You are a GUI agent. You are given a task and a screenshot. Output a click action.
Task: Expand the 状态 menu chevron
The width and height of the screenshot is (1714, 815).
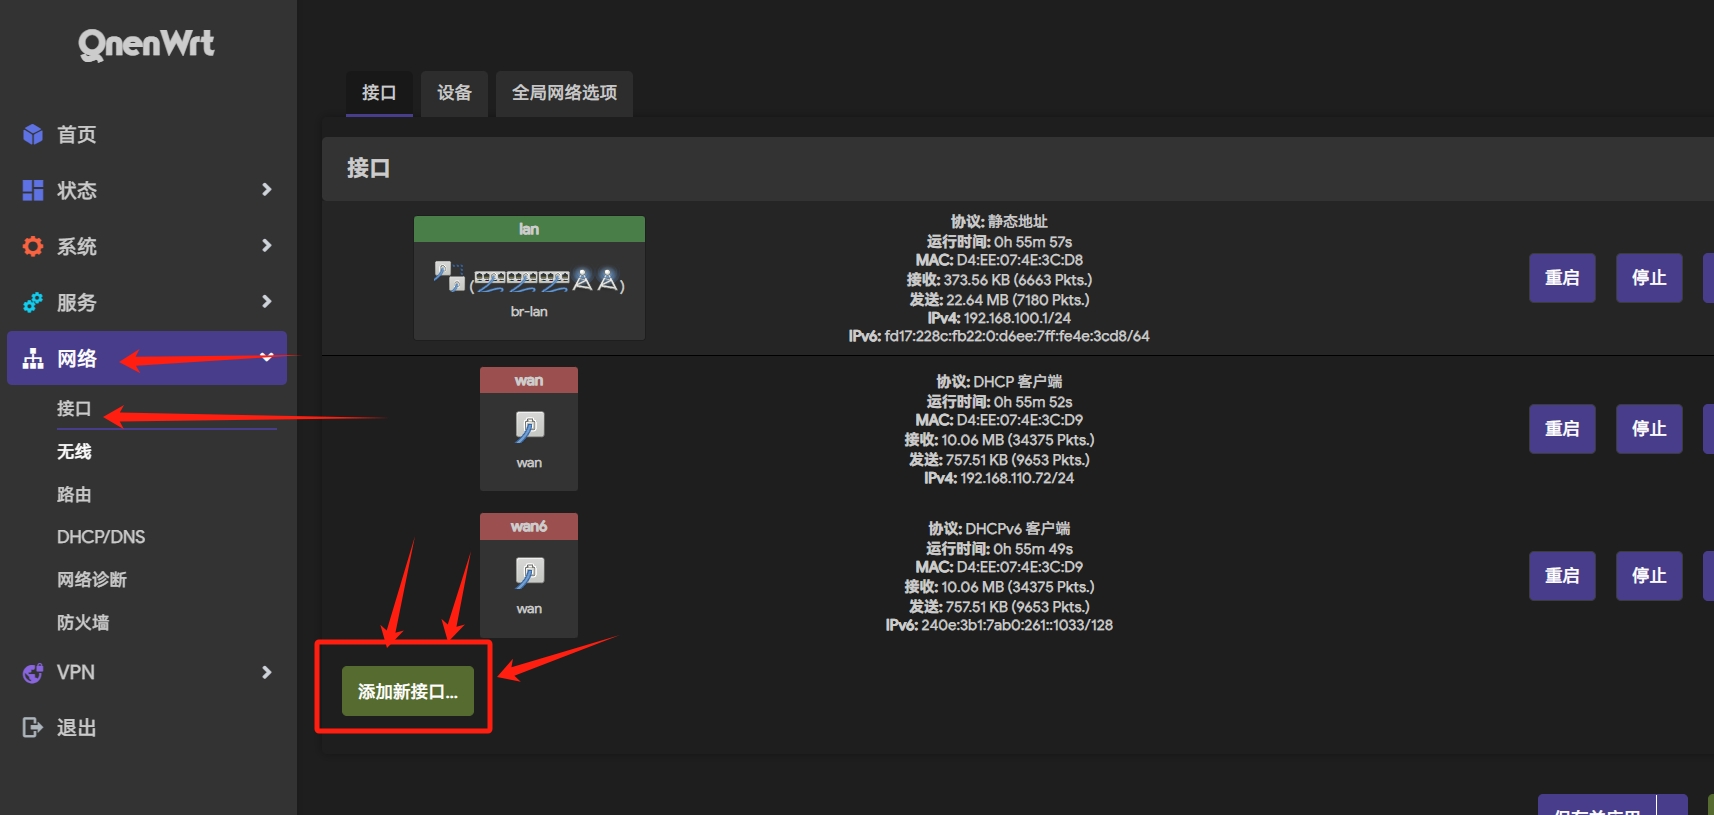(266, 190)
